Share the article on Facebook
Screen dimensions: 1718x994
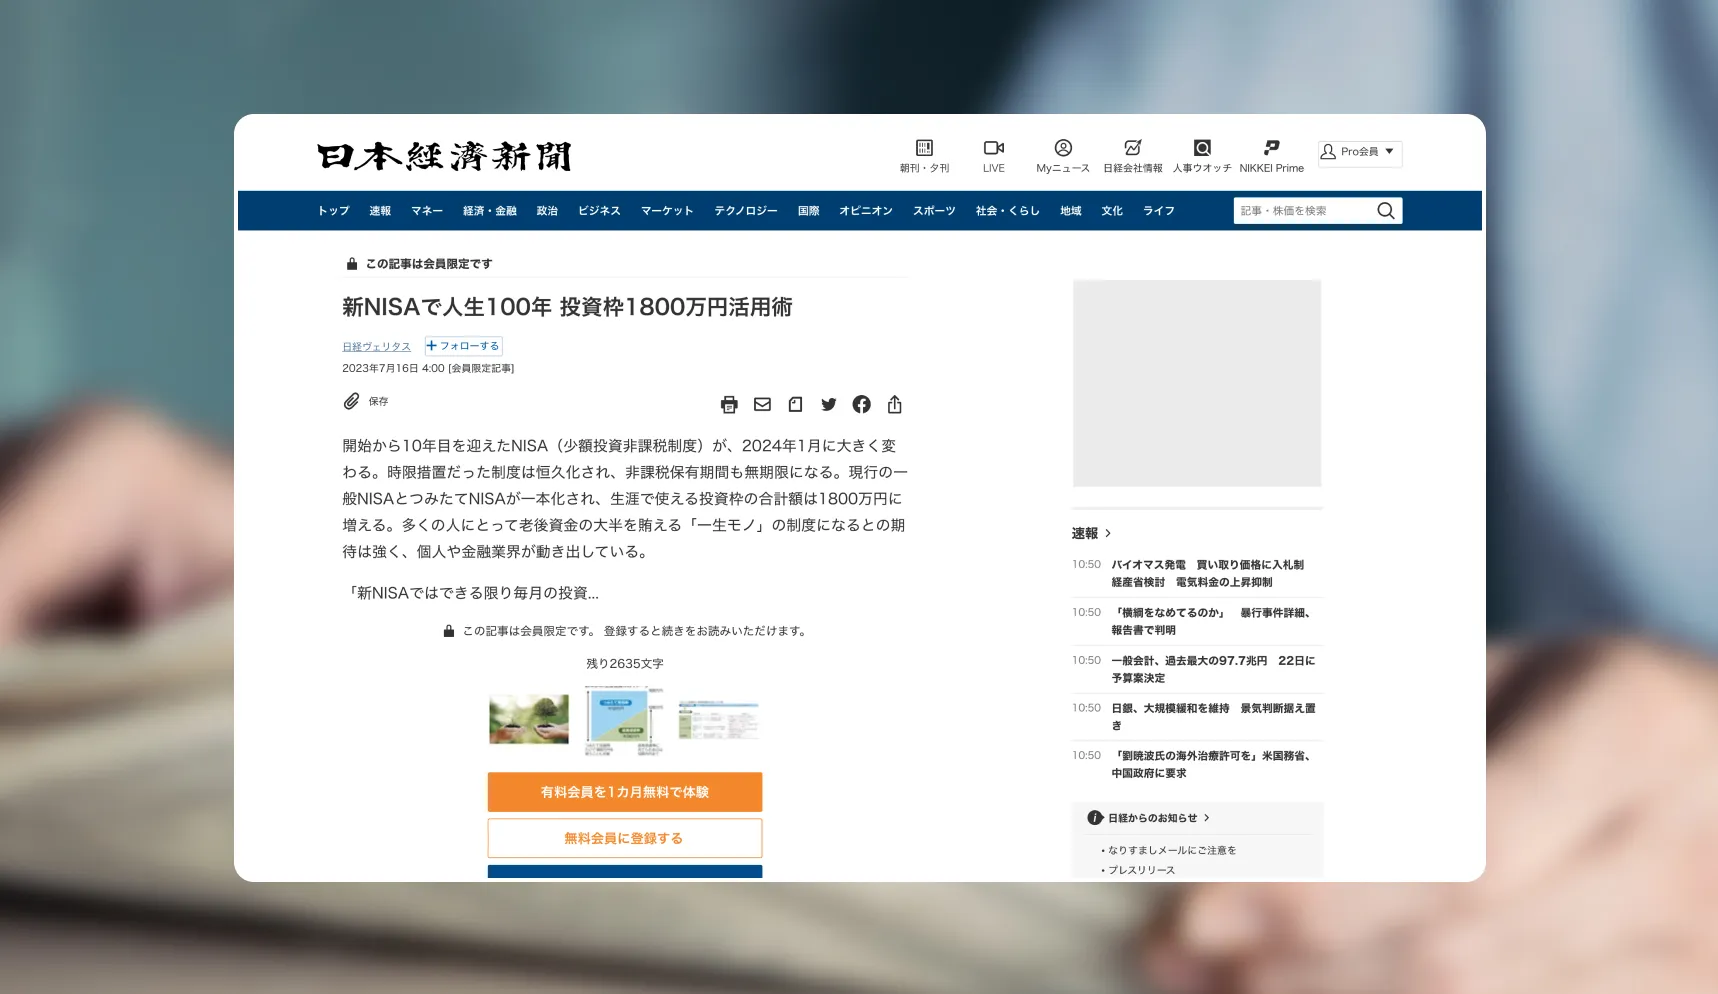point(861,404)
